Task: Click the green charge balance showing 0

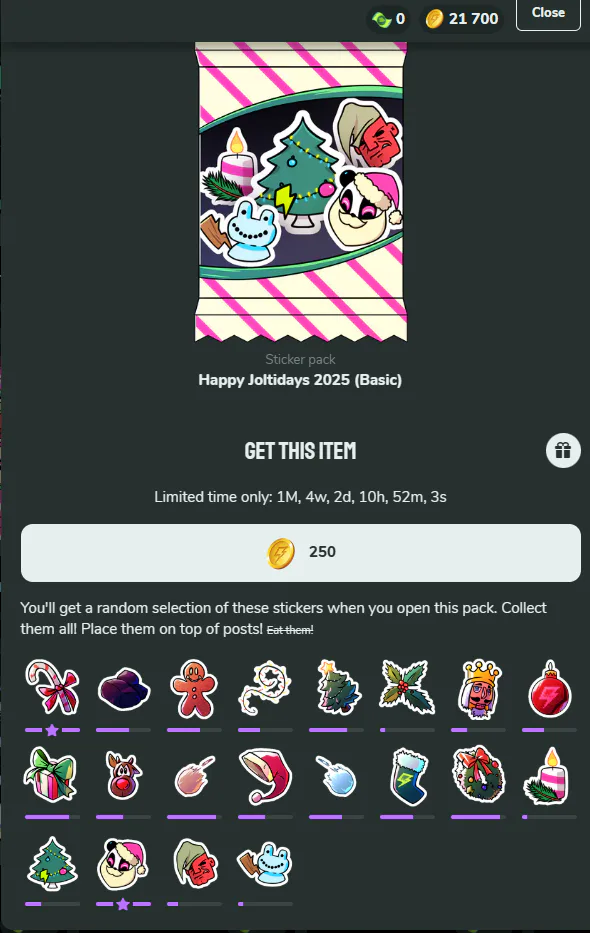Action: point(388,19)
